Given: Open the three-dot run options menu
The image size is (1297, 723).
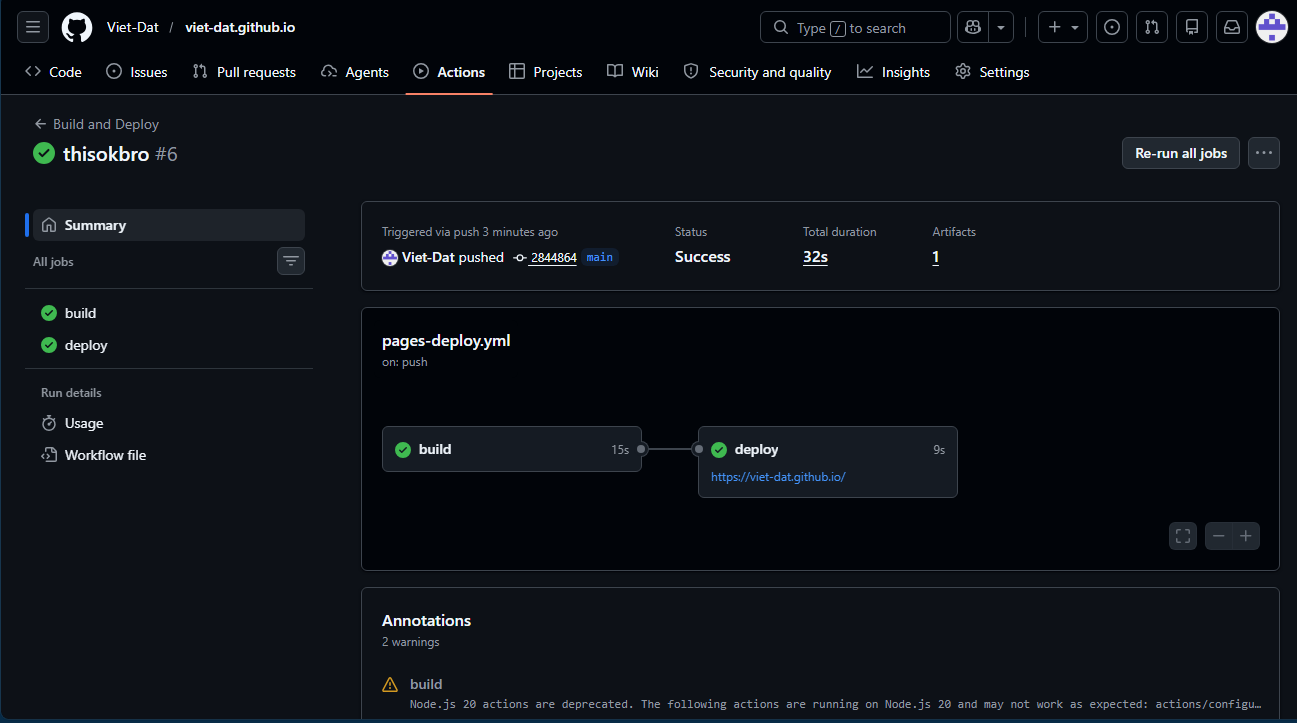Looking at the screenshot, I should (x=1264, y=153).
